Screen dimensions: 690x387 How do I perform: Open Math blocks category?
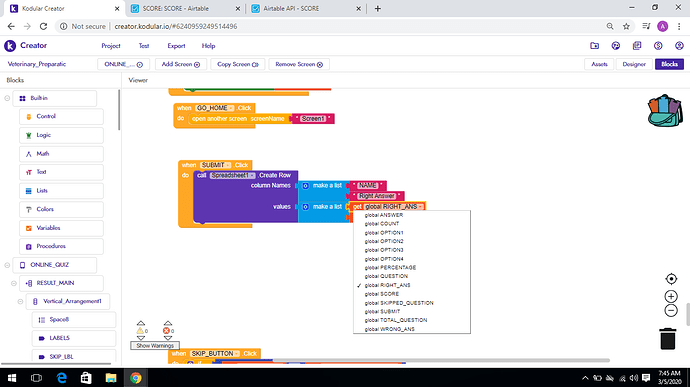click(x=61, y=154)
